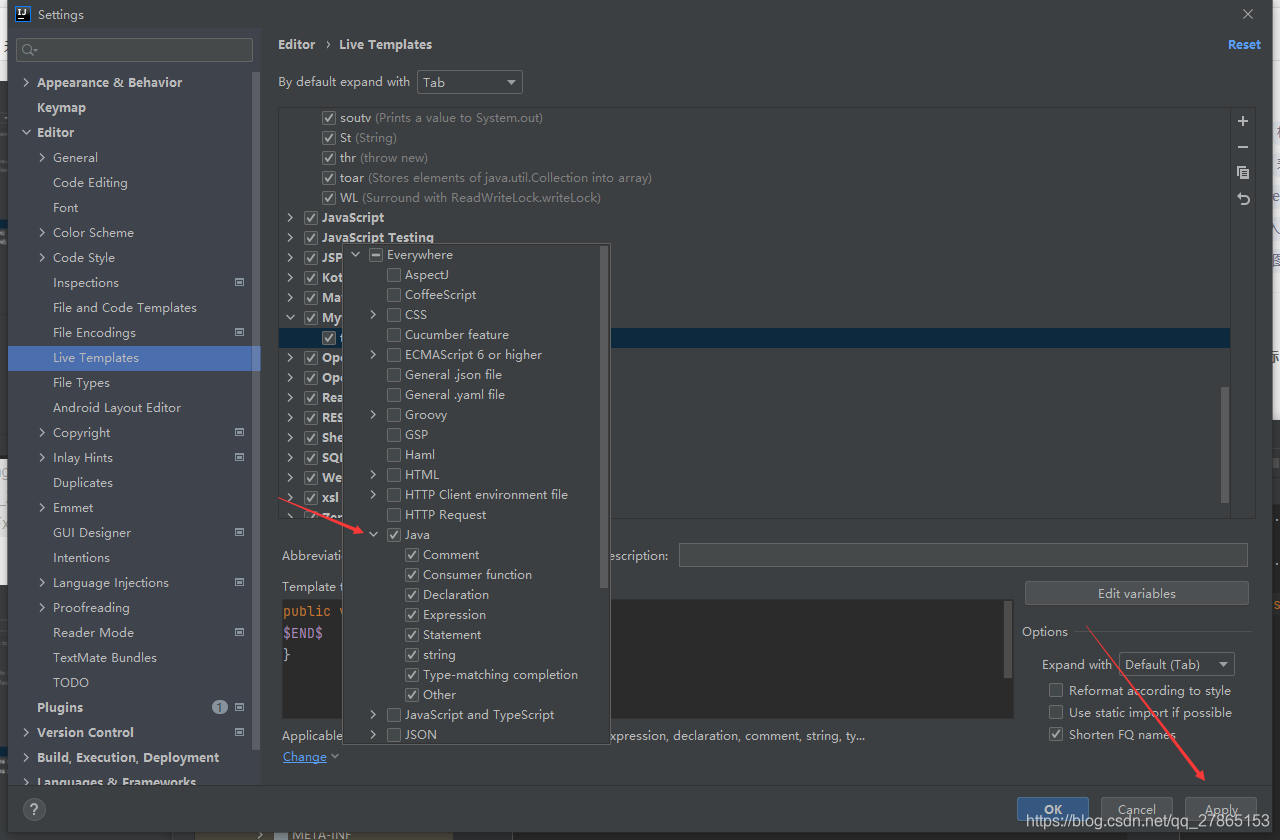Click the project-level icon next to File Encodings

point(239,333)
